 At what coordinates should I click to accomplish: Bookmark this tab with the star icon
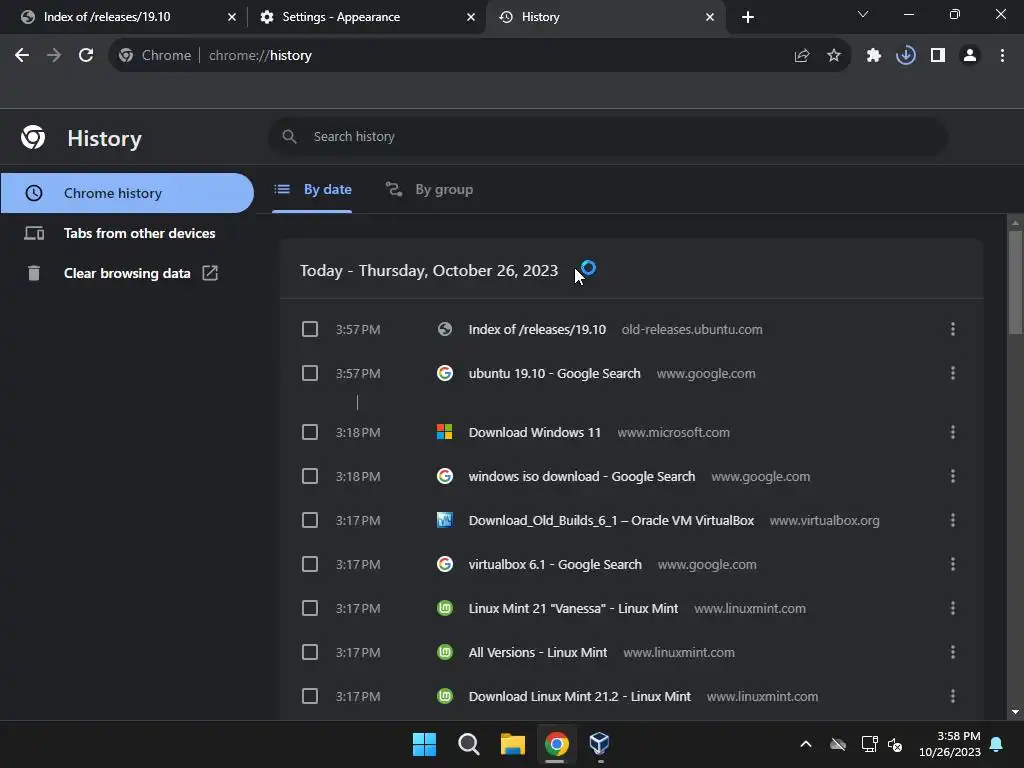pos(834,56)
